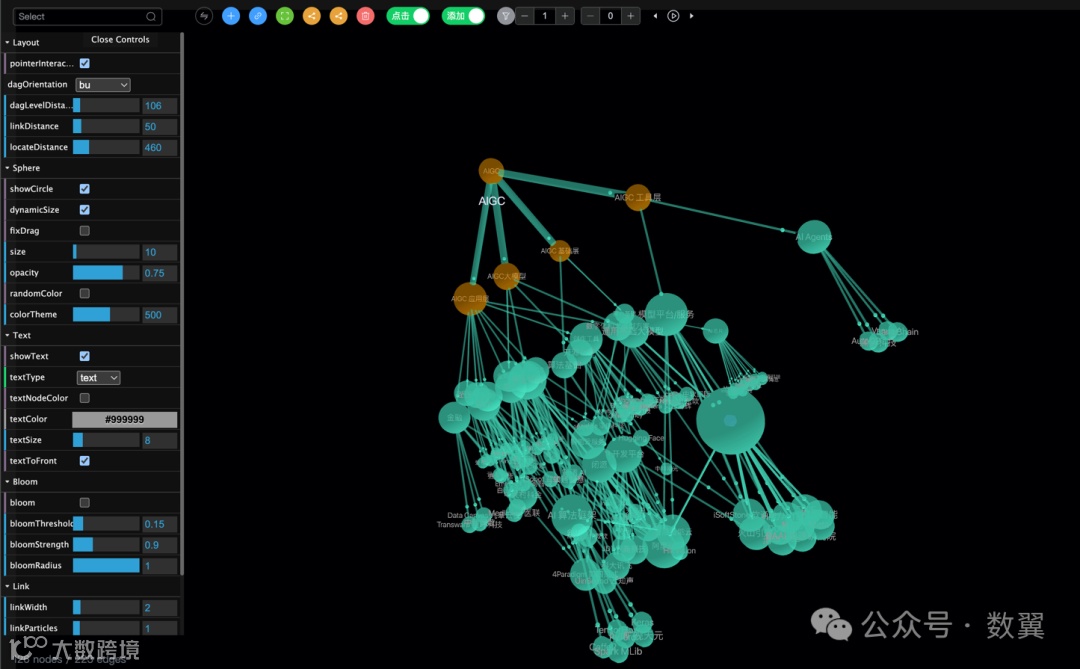Viewport: 1080px width, 669px height.
Task: Click the search magnifier in the Select box
Action: [x=151, y=17]
